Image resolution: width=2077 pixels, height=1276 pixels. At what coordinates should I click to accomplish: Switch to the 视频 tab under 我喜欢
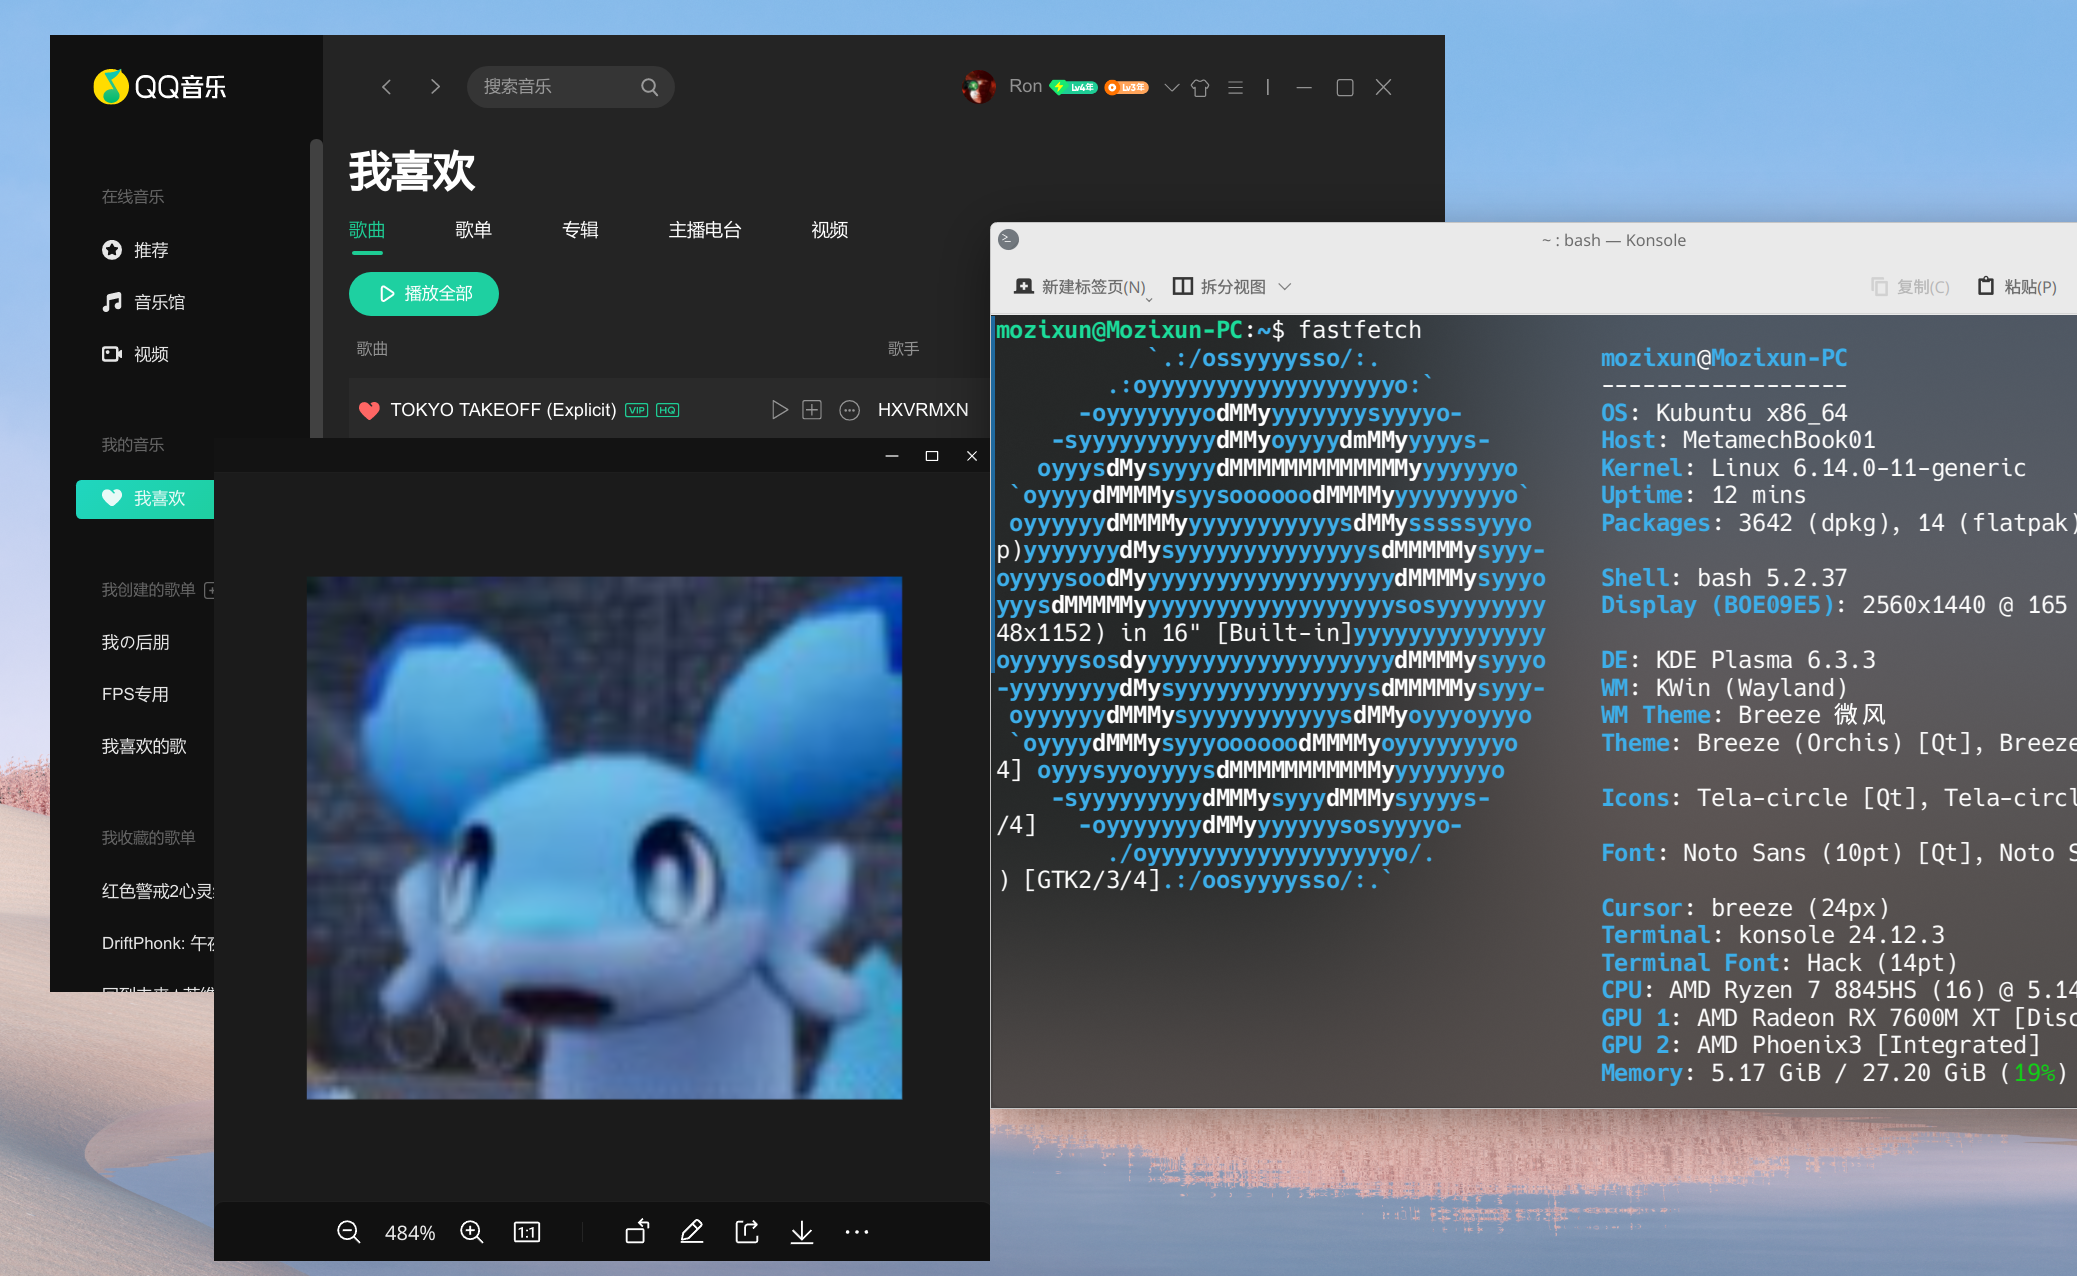[x=829, y=230]
